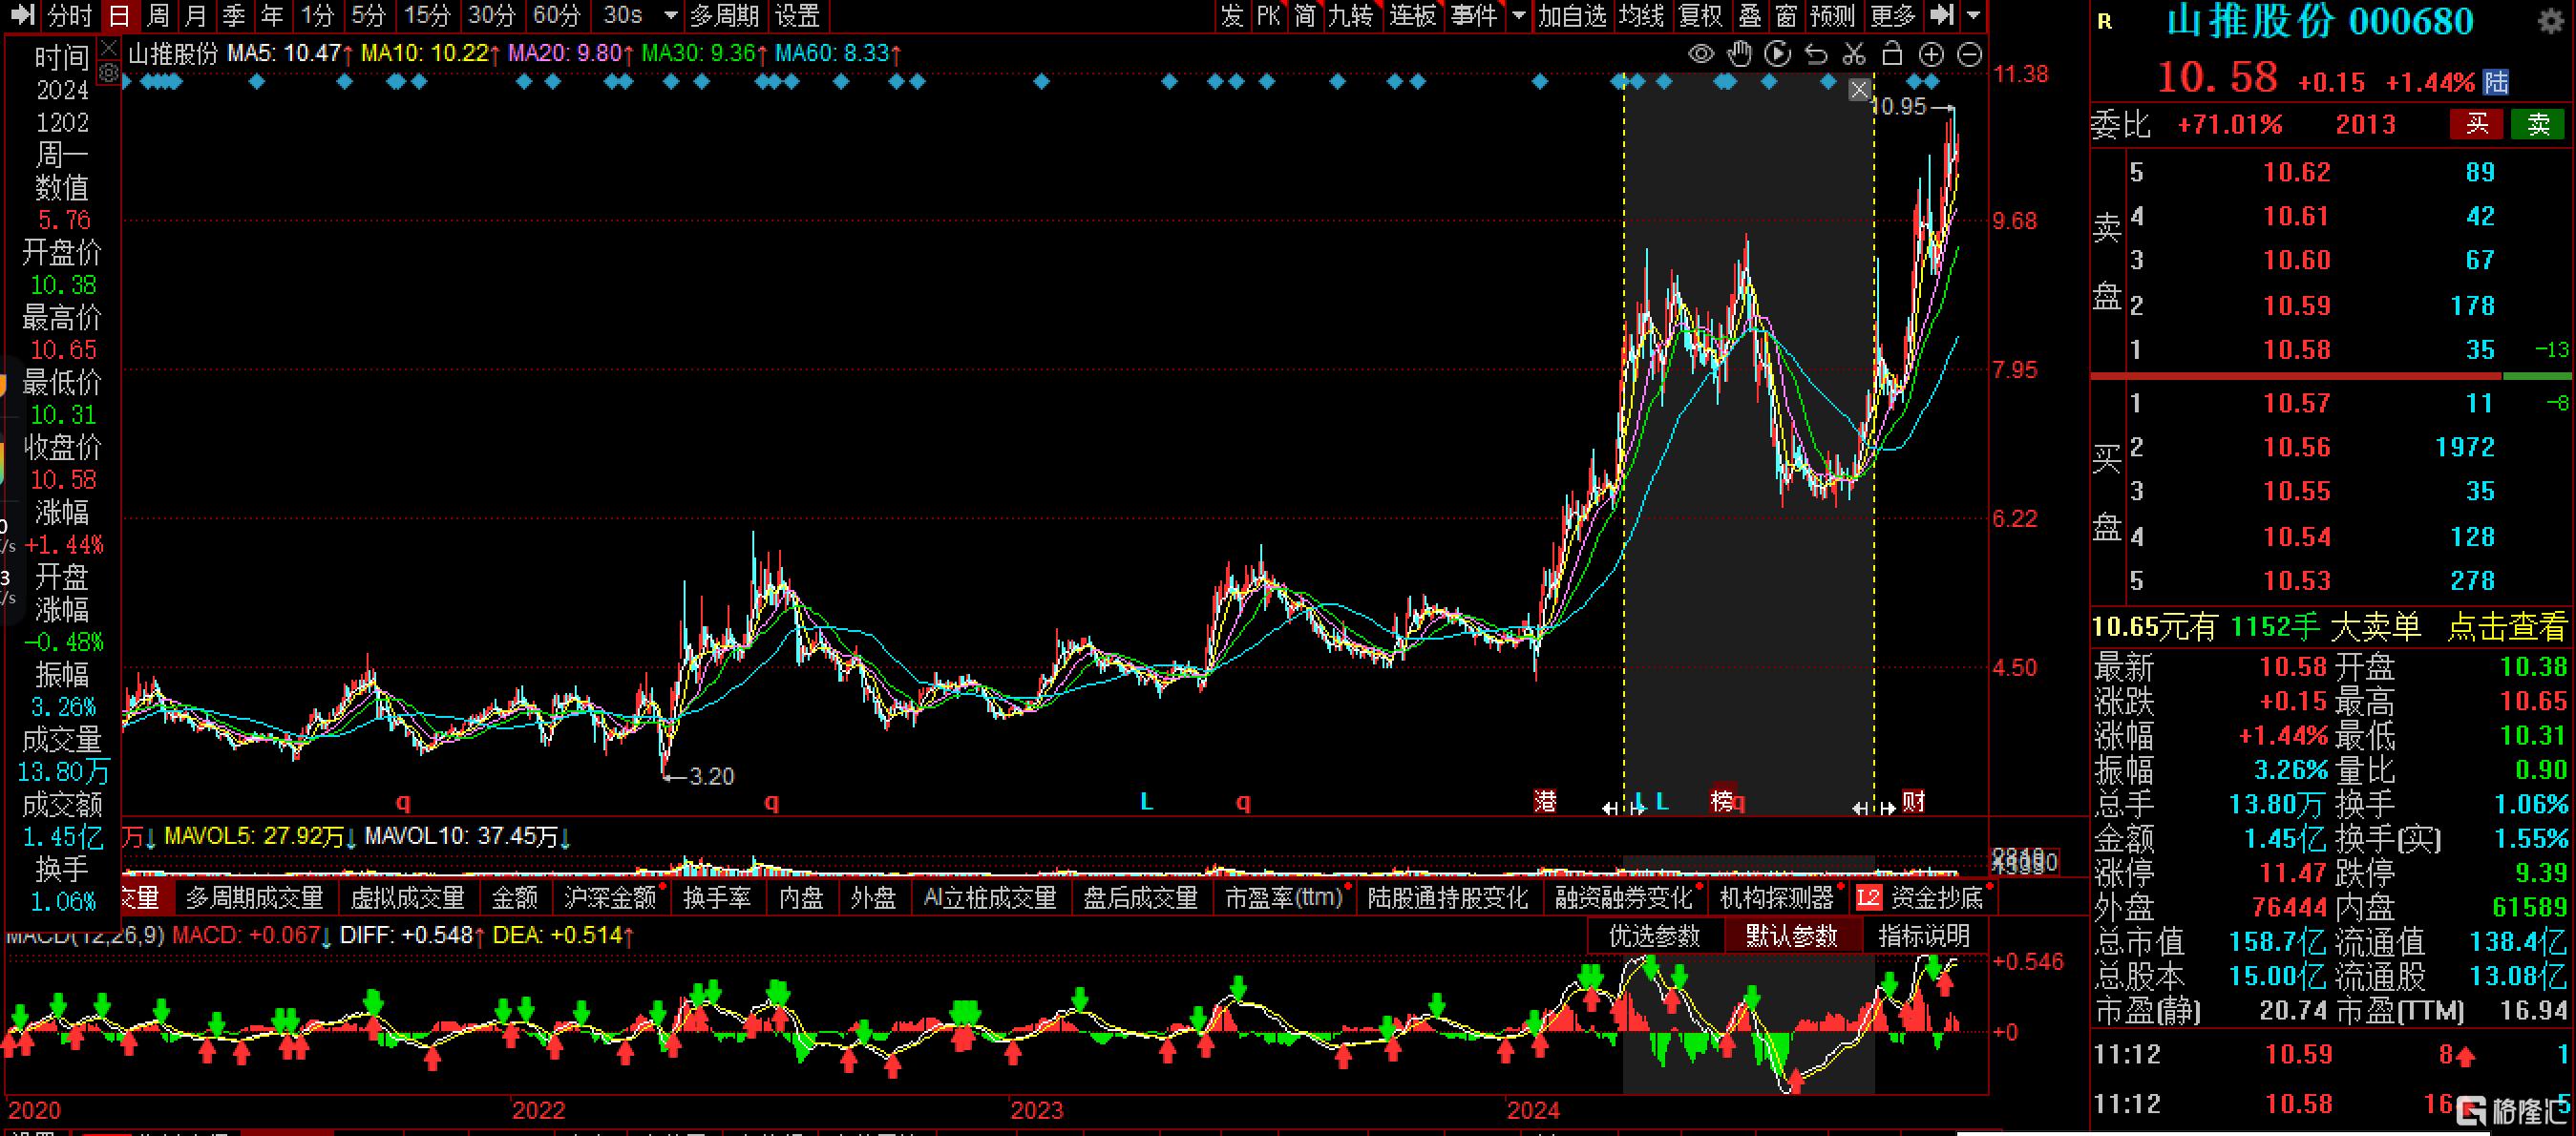
Task: Toggle the chart lock icon
Action: click(x=1892, y=54)
